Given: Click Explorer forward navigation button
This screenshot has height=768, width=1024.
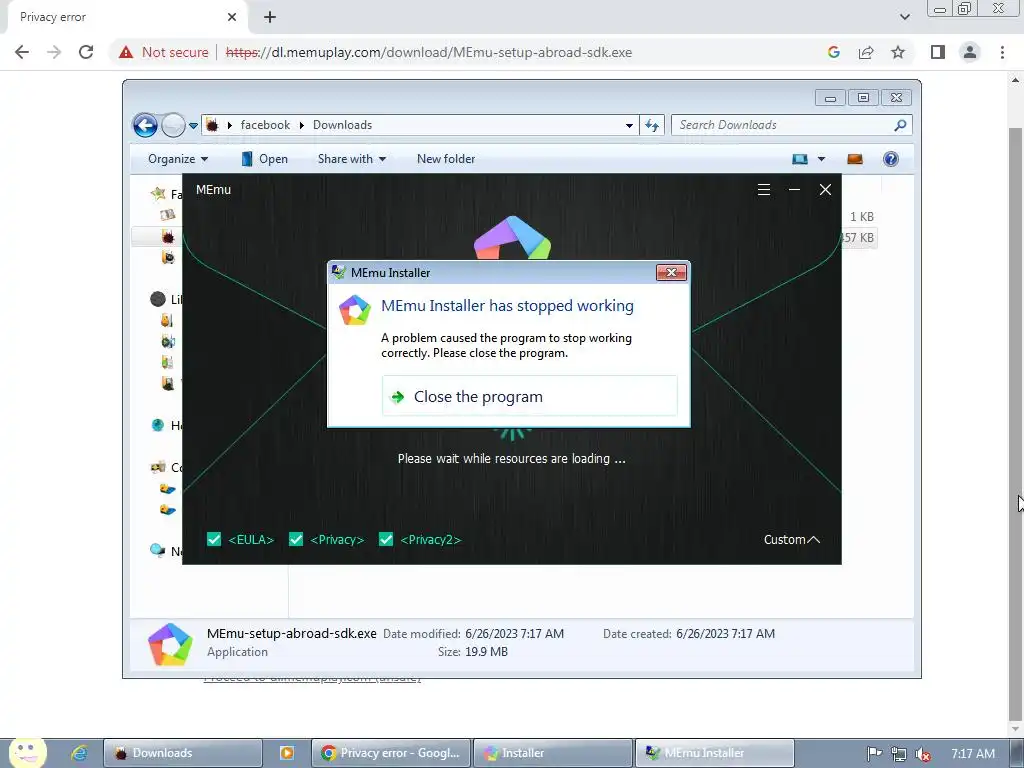Looking at the screenshot, I should 173,125.
